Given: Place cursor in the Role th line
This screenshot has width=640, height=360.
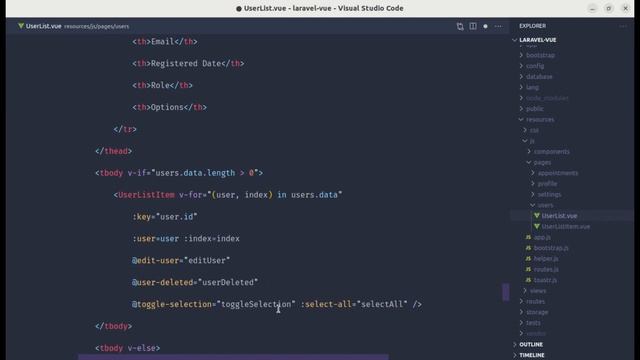Looking at the screenshot, I should click(x=162, y=85).
